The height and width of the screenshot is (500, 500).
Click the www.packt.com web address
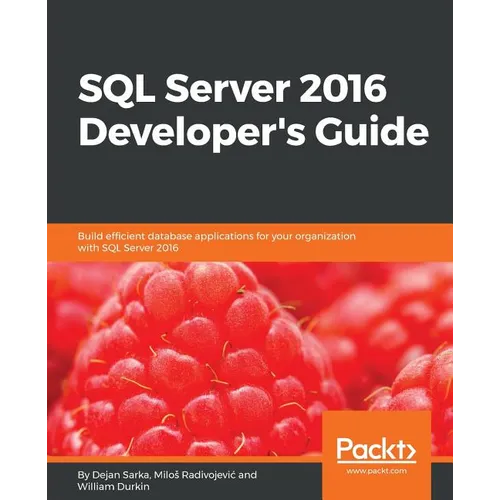point(376,471)
